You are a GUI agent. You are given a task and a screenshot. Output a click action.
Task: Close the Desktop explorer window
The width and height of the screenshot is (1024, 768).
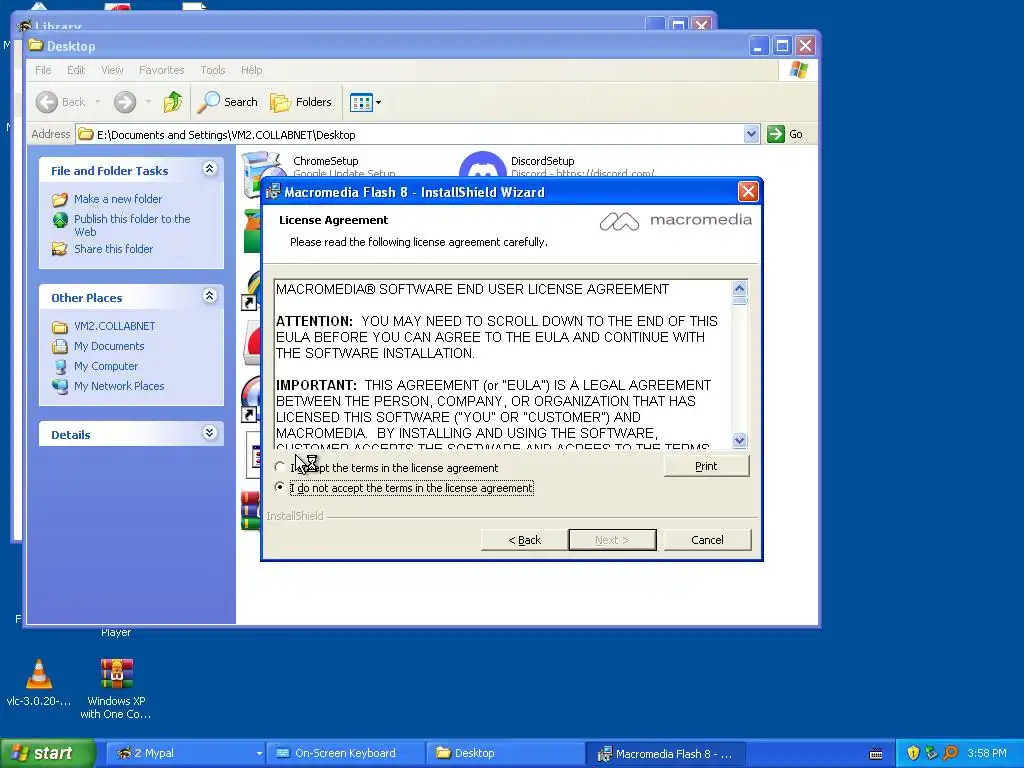coord(805,46)
